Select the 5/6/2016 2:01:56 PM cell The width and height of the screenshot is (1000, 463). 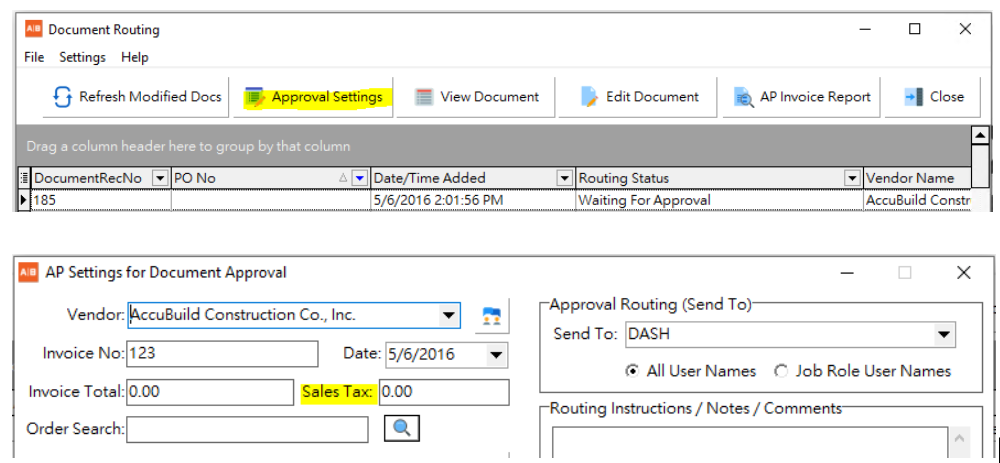point(473,200)
